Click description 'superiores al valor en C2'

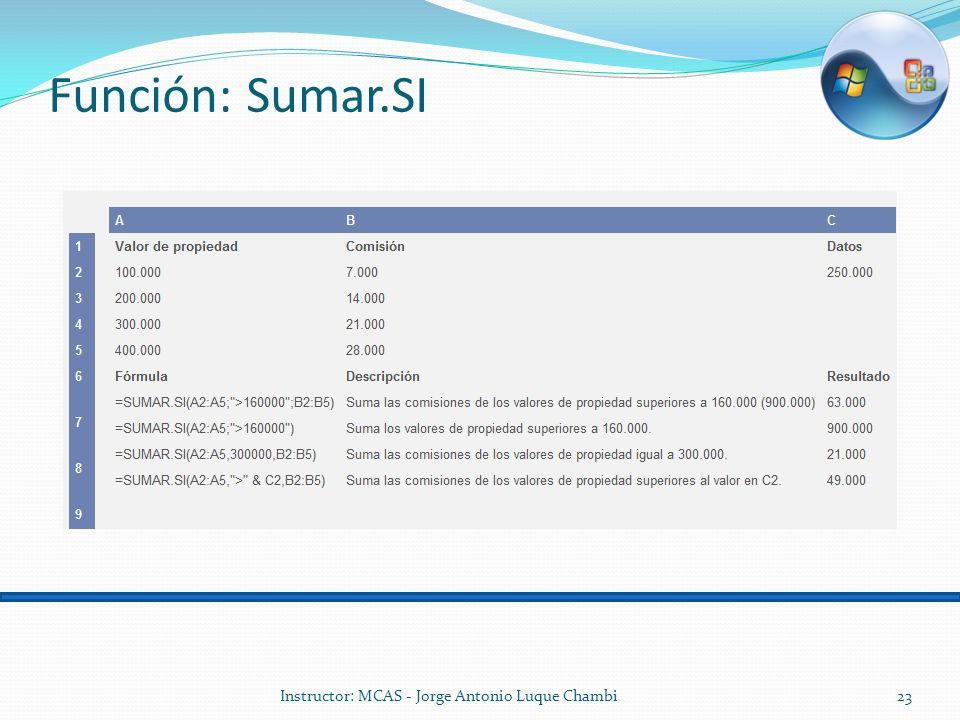564,481
